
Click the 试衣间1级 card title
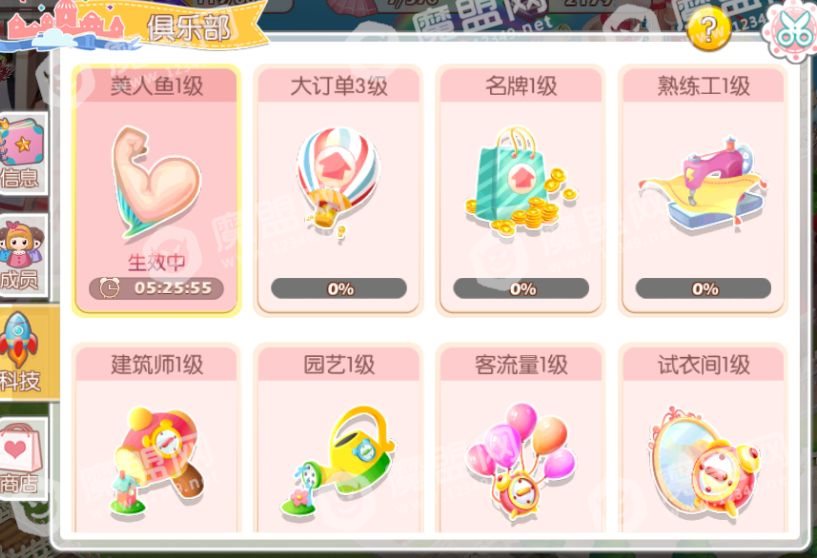pos(703,365)
